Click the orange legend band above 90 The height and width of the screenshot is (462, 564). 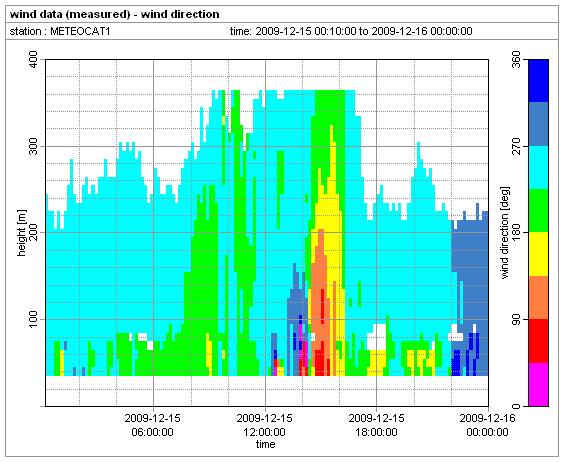(x=538, y=298)
